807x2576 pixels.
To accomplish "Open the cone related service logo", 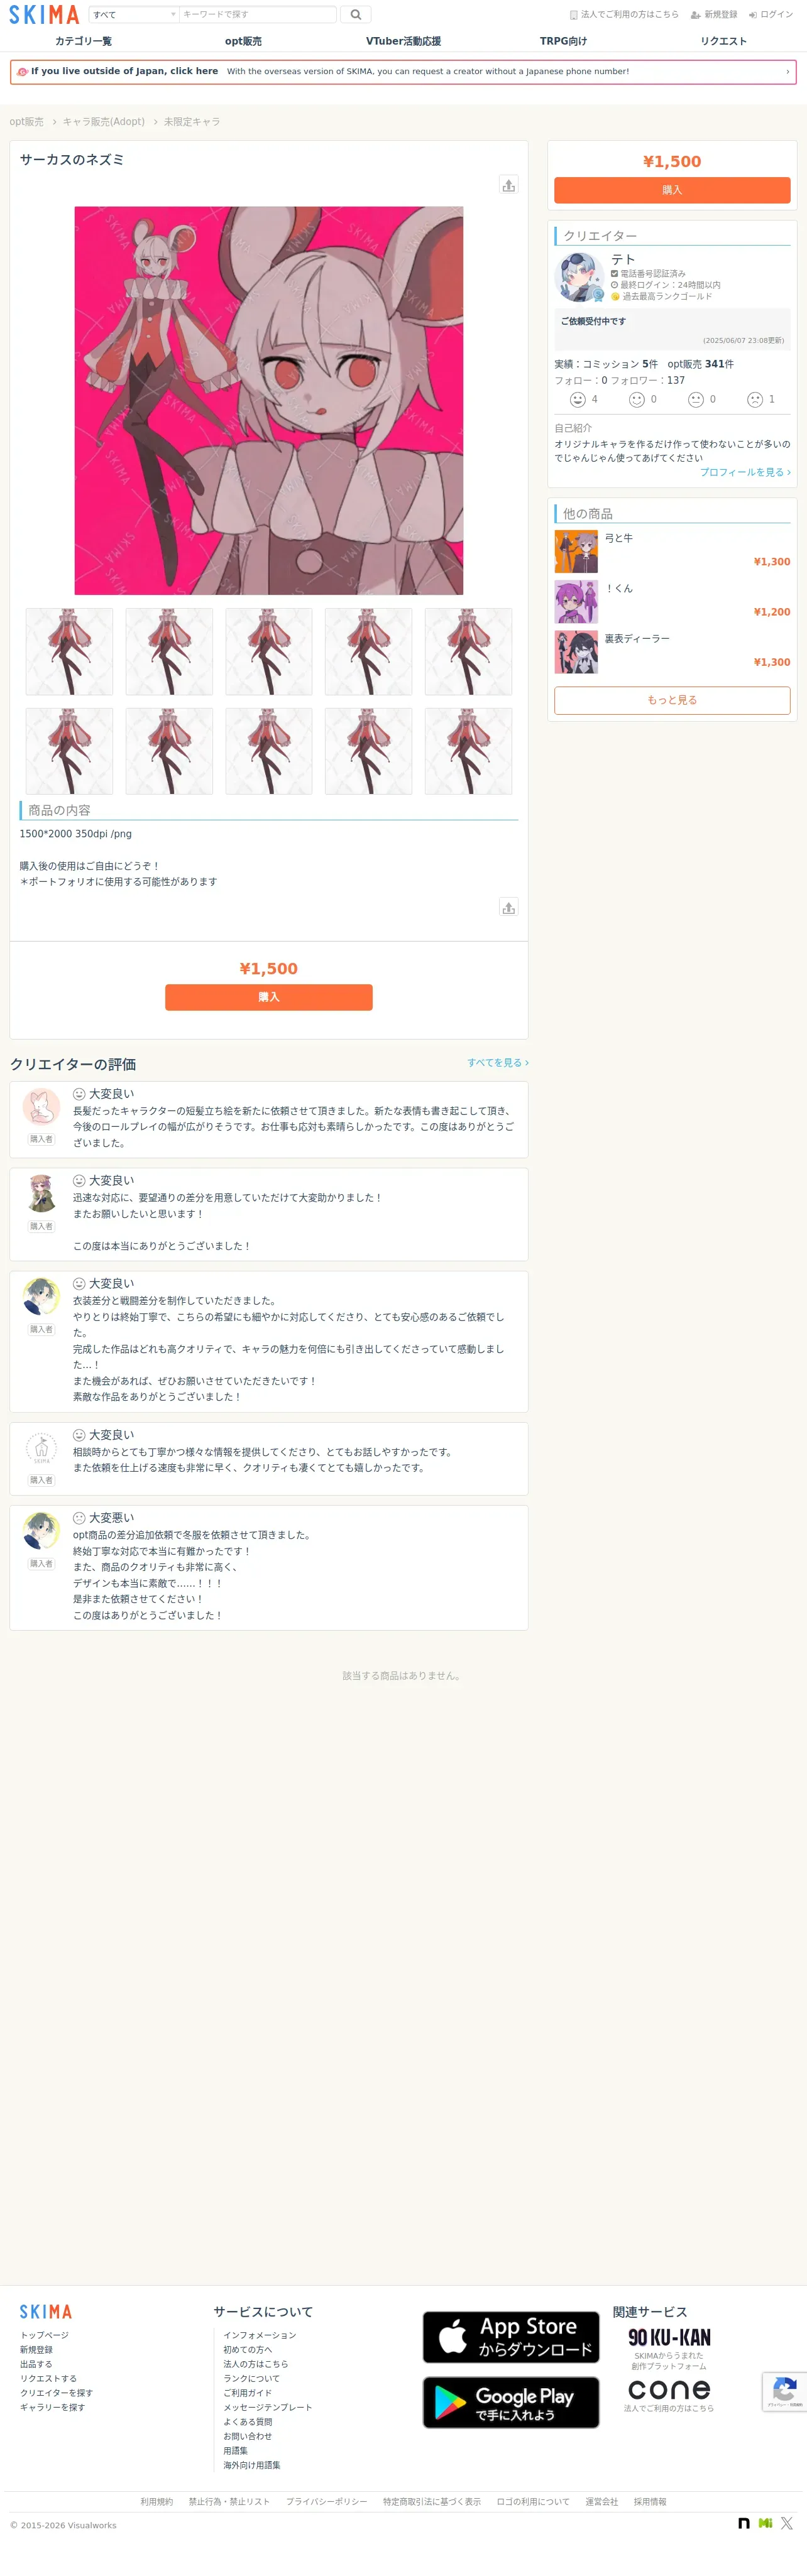I will pos(669,2389).
